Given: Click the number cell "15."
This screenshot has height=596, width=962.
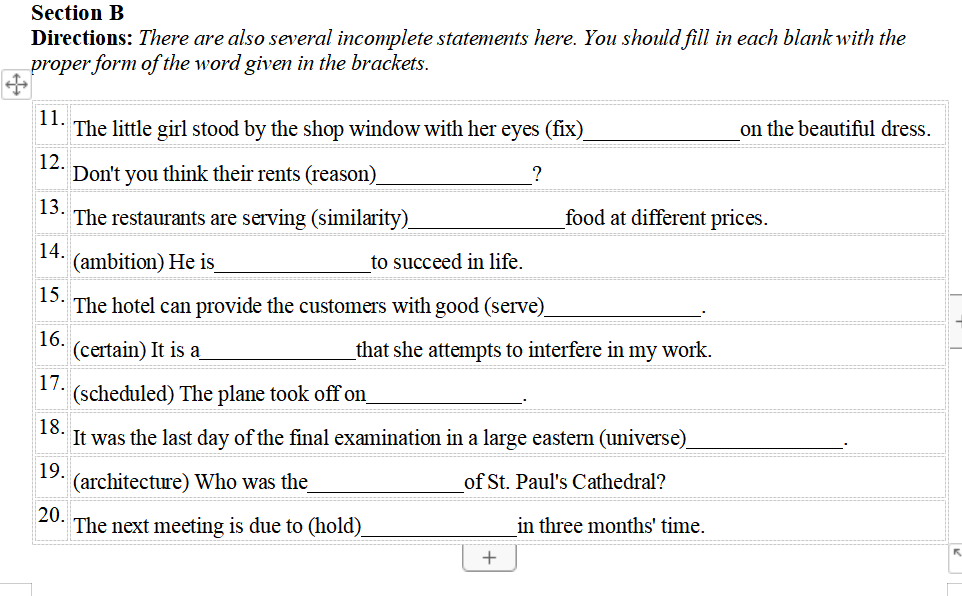Looking at the screenshot, I should tap(51, 294).
